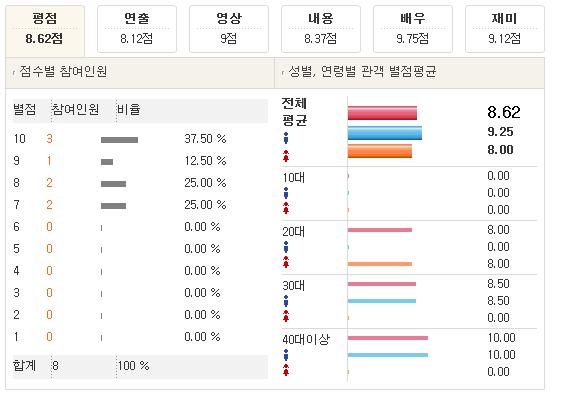Click the 성별, 연령별 관객 별점평균 header
The height and width of the screenshot is (402, 562).
tap(362, 72)
